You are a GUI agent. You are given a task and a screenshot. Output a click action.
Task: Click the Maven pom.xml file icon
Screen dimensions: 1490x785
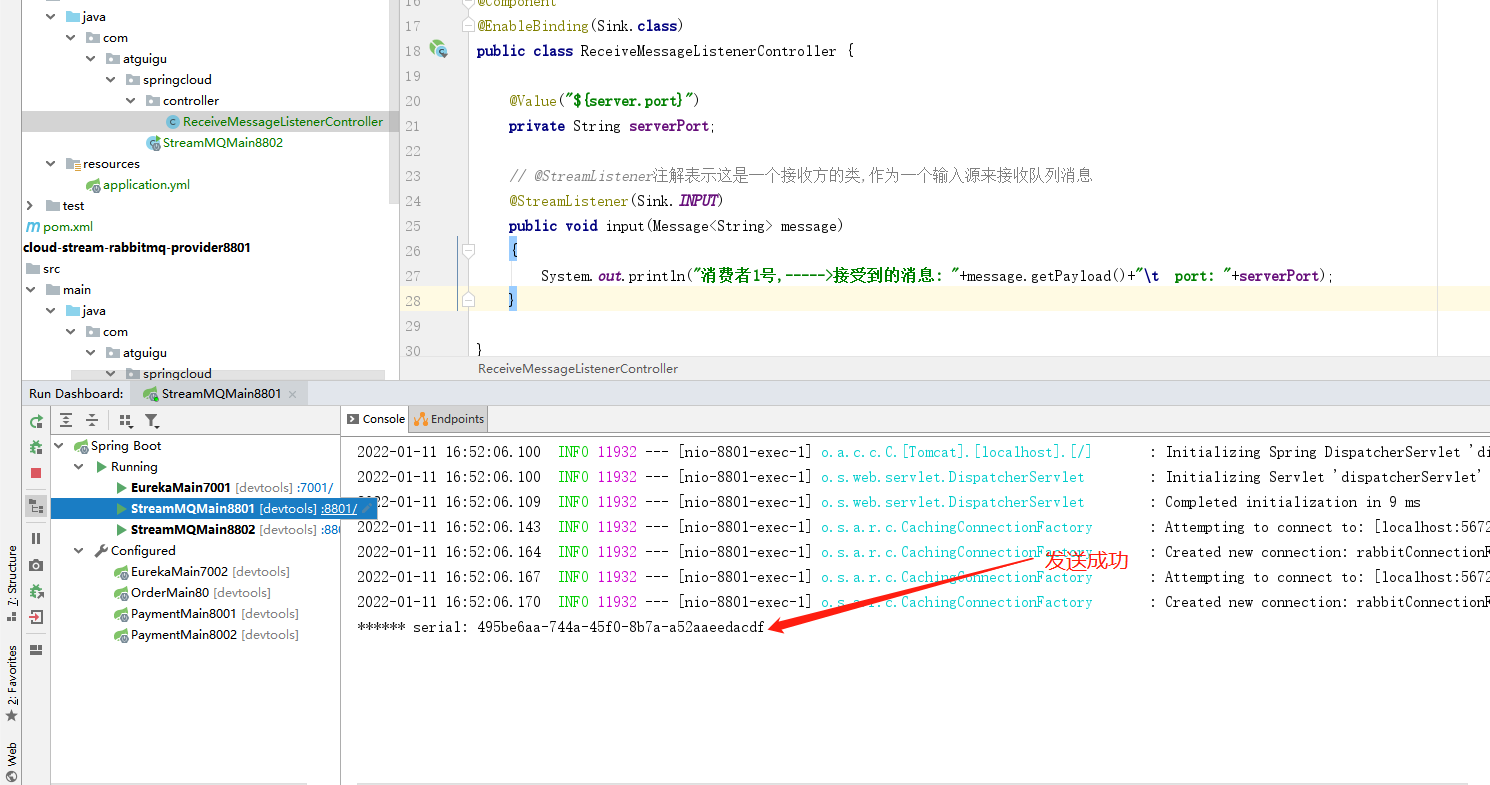[33, 227]
